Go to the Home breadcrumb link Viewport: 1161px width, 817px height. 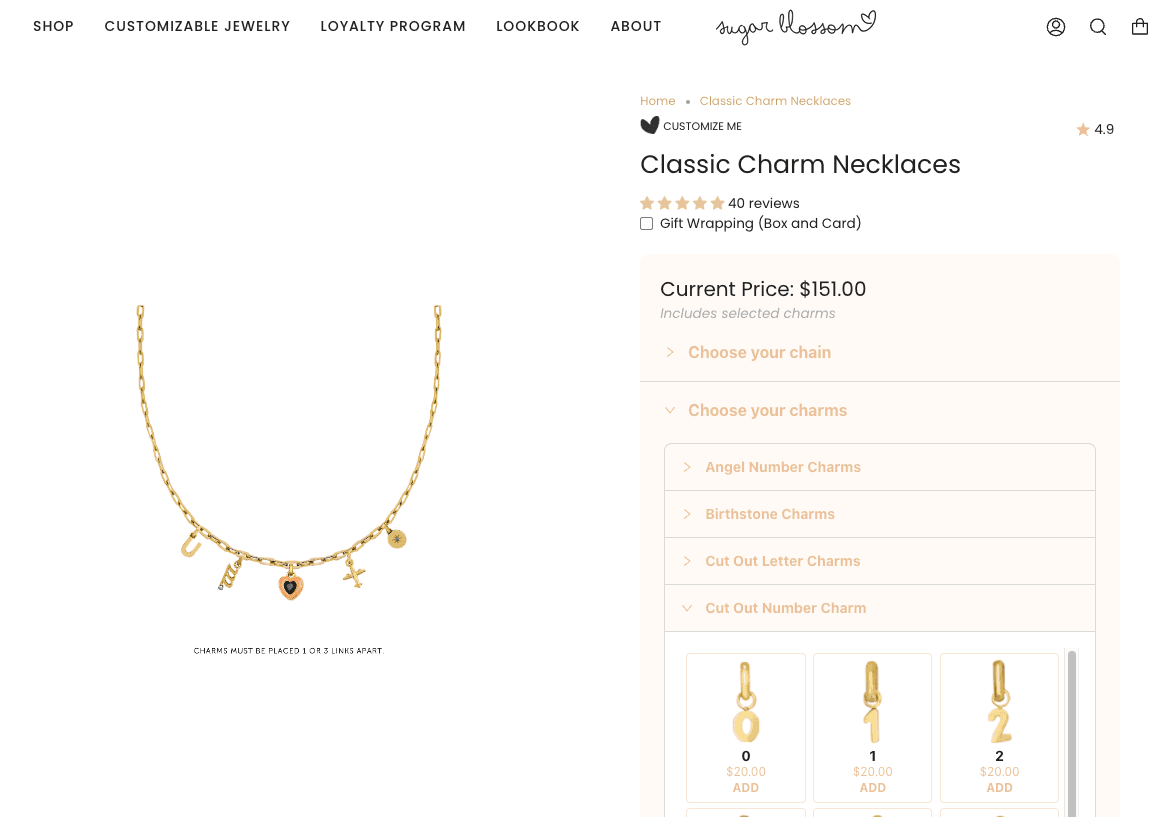[x=658, y=101]
